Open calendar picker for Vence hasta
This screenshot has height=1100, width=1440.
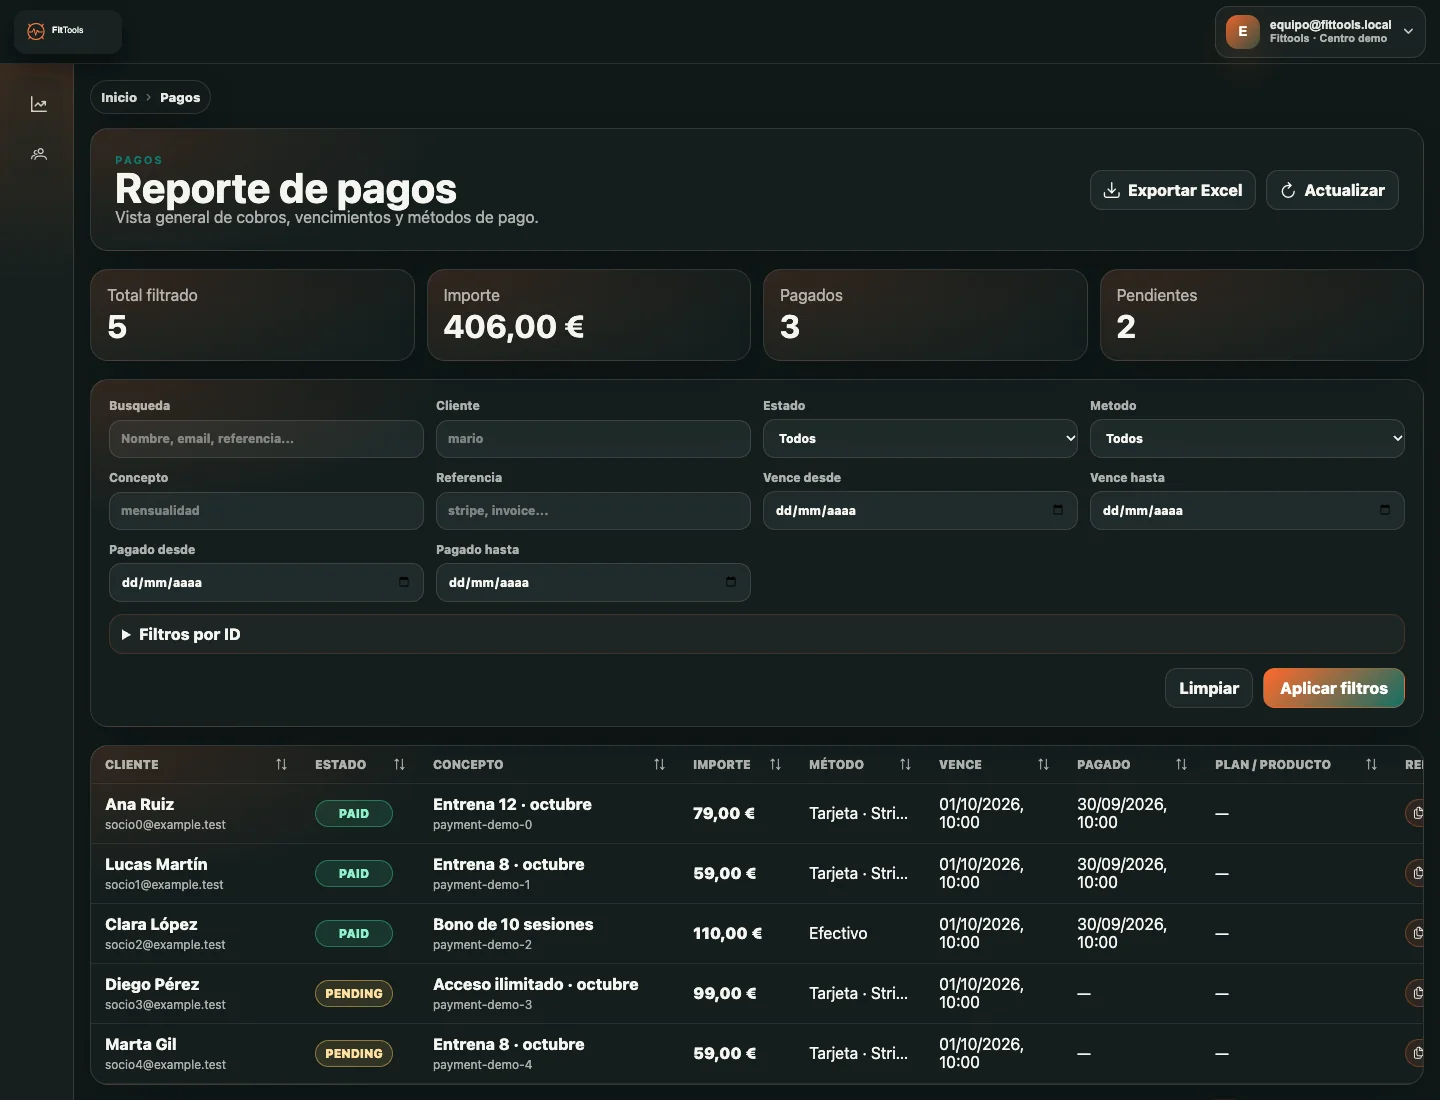pyautogui.click(x=1385, y=510)
